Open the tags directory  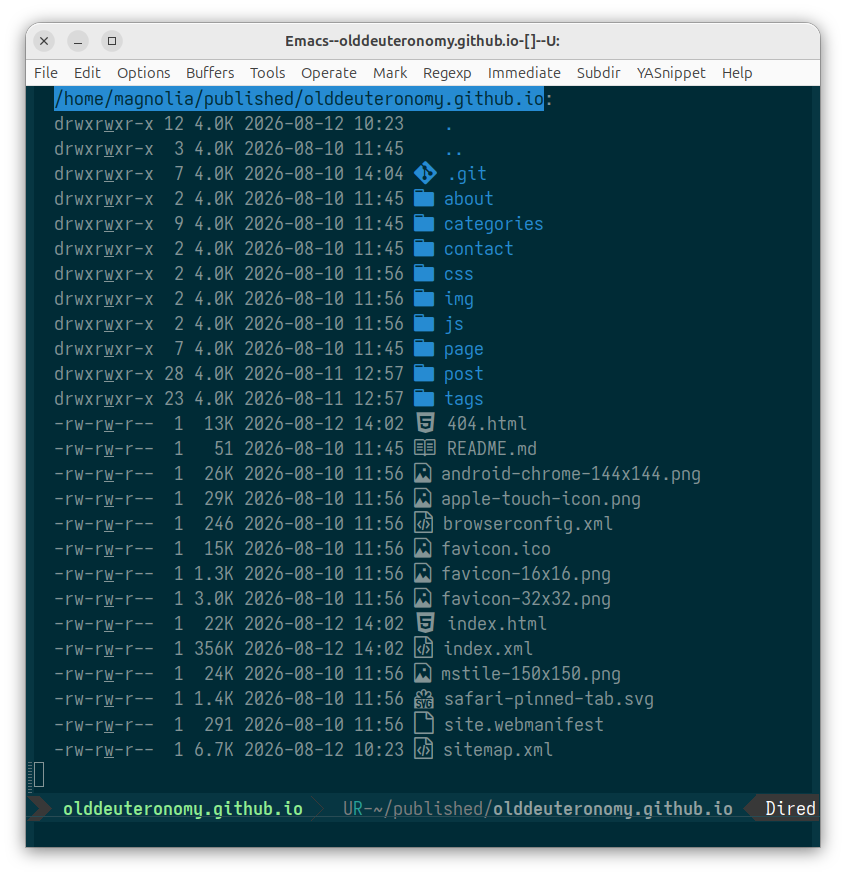(x=463, y=399)
